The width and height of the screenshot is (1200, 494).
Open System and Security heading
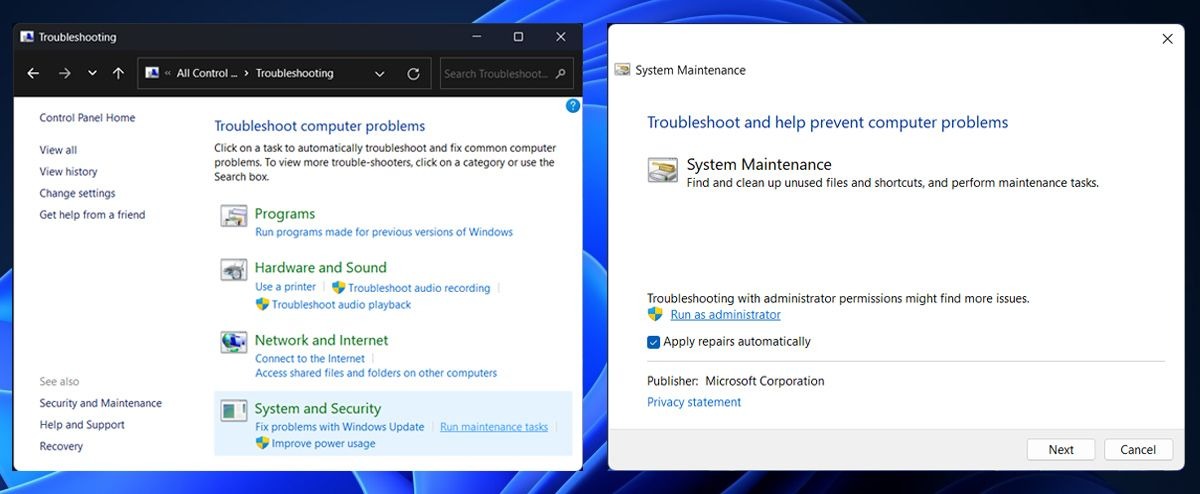tap(318, 408)
